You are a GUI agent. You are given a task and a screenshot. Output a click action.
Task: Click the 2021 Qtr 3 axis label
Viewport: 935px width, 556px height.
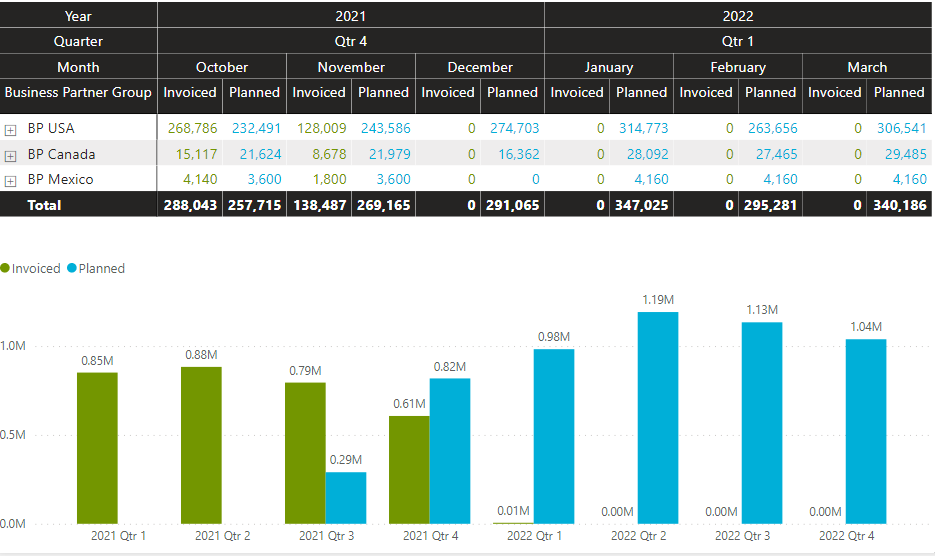point(327,536)
